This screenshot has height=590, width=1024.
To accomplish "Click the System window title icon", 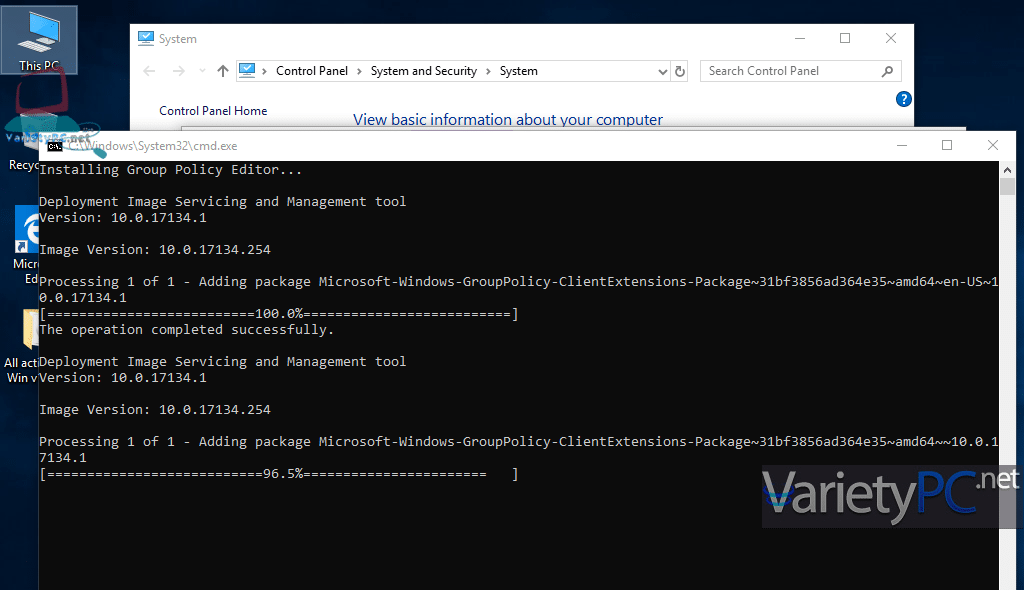I will (146, 39).
